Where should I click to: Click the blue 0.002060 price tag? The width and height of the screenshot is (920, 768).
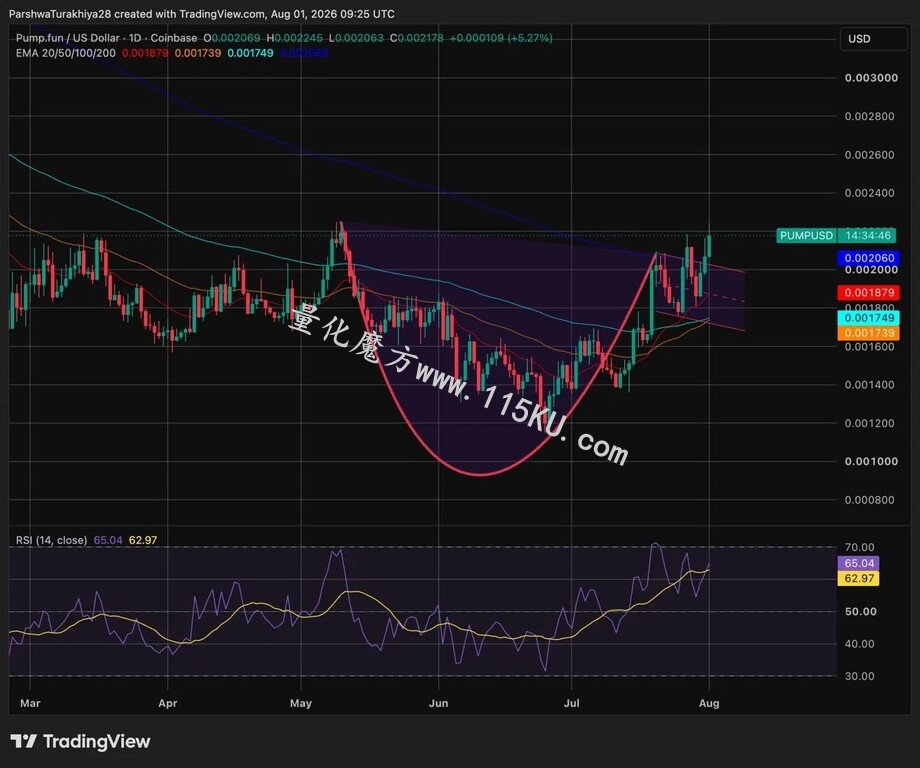[869, 258]
